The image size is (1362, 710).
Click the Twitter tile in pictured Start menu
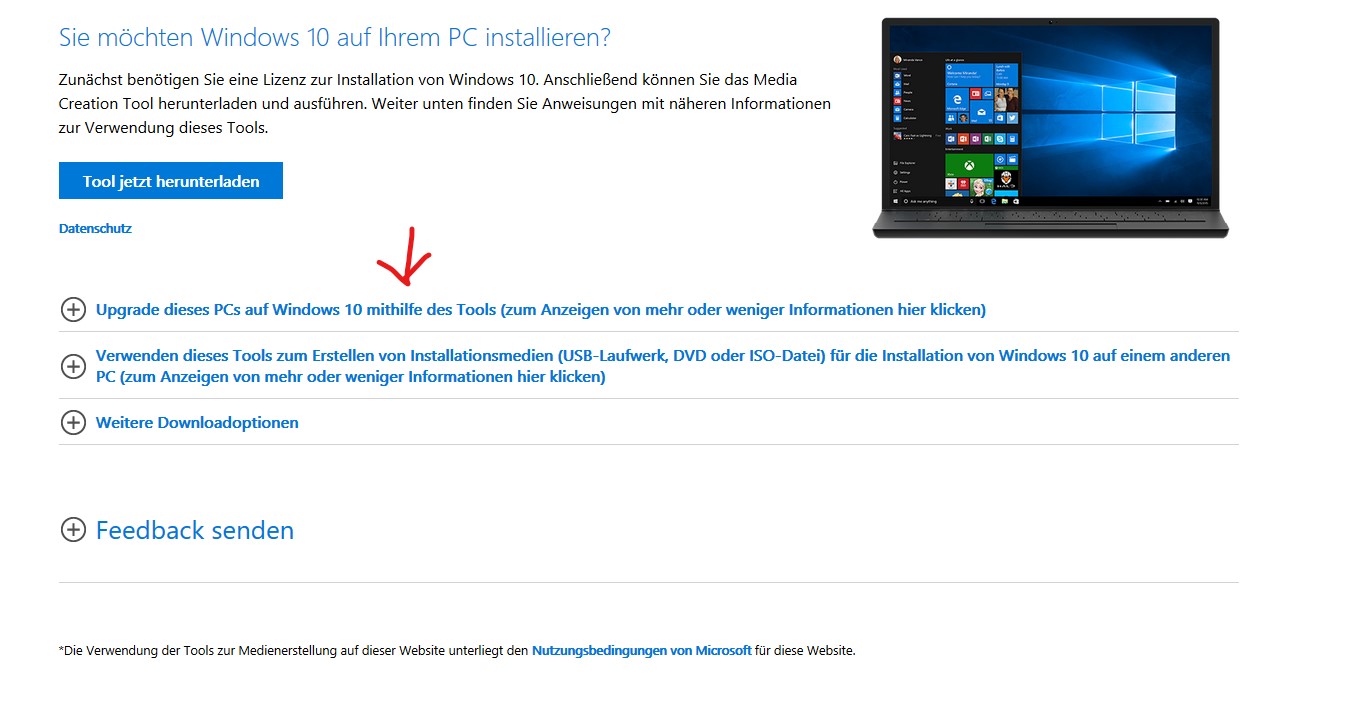[x=1012, y=118]
